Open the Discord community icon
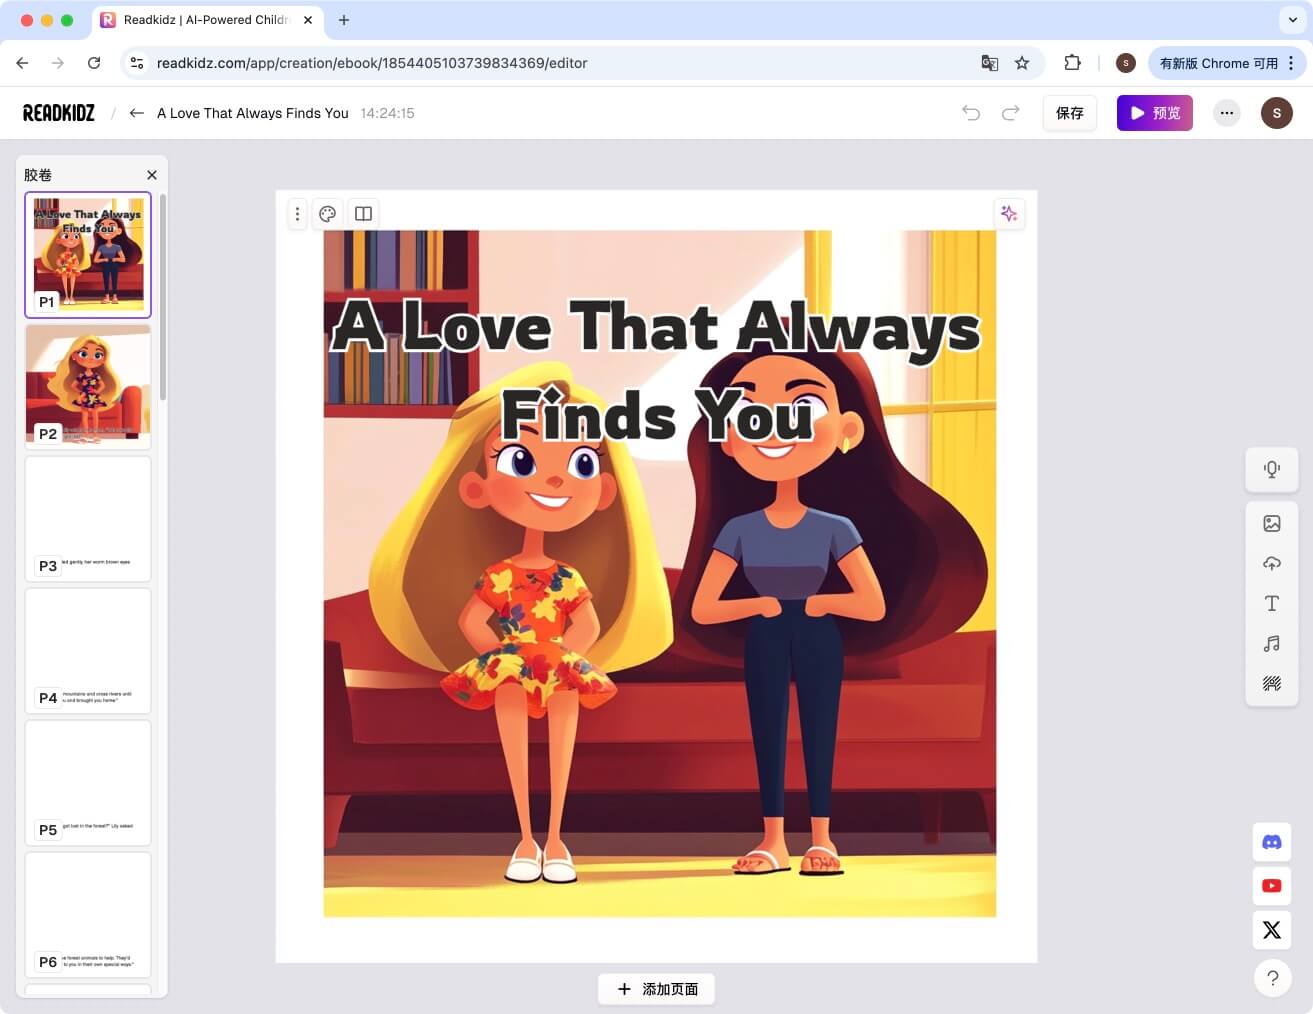This screenshot has width=1313, height=1014. 1271,842
